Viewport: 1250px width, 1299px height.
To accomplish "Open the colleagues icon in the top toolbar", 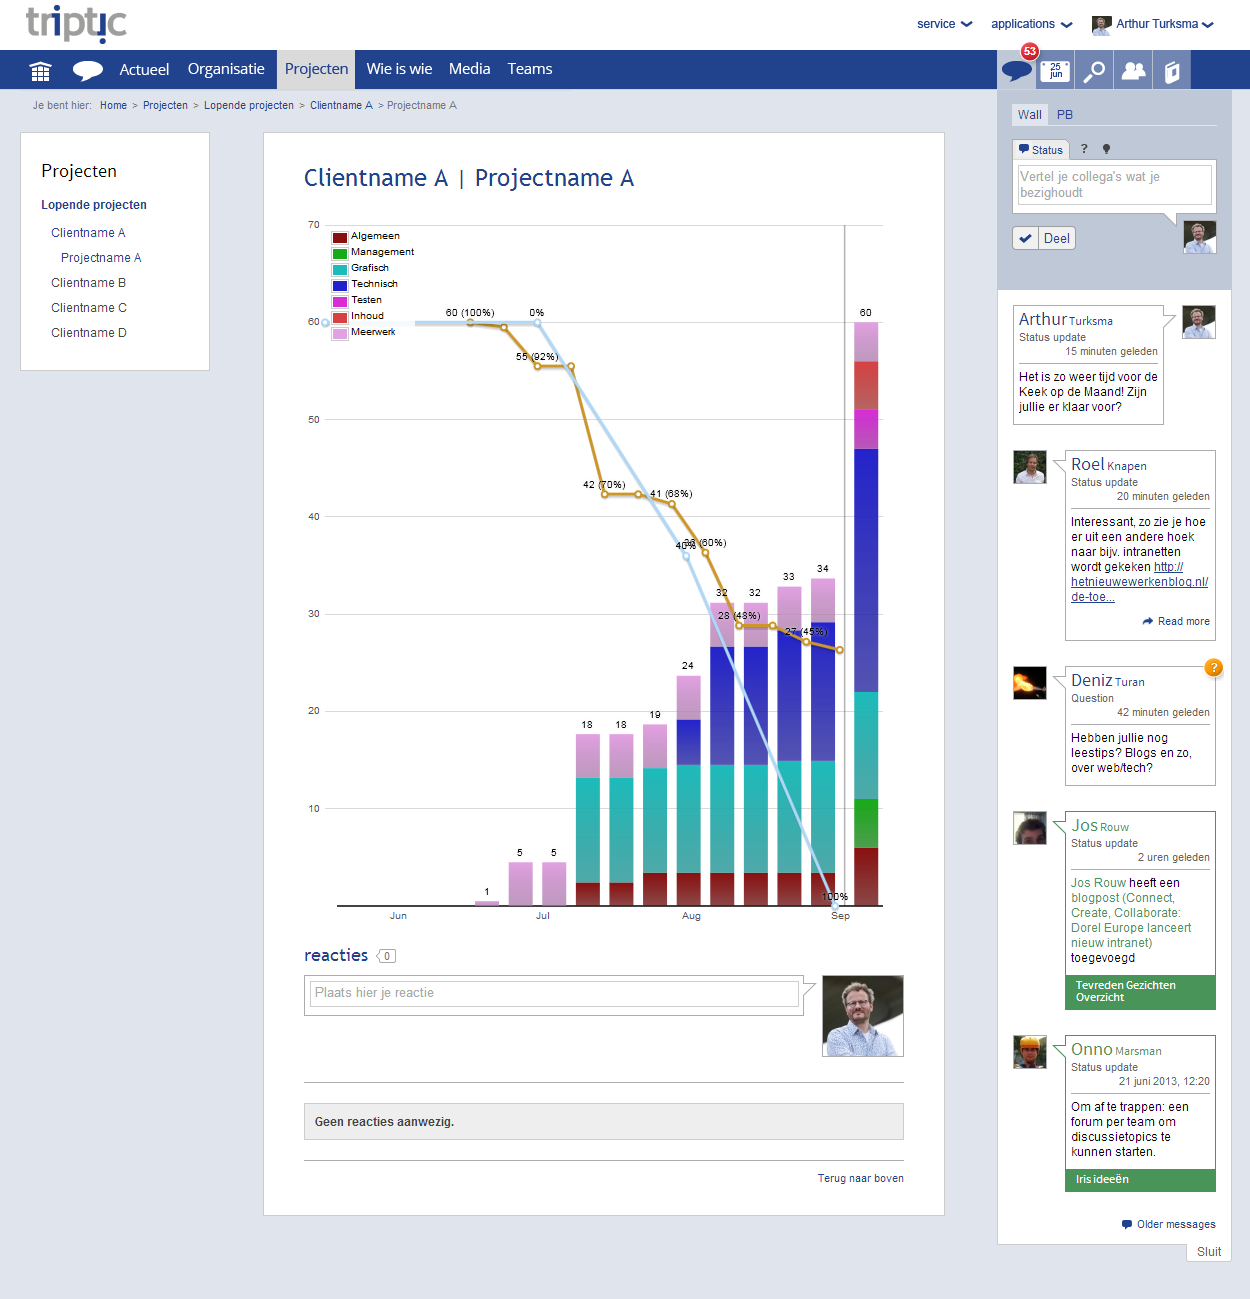I will tap(1133, 69).
